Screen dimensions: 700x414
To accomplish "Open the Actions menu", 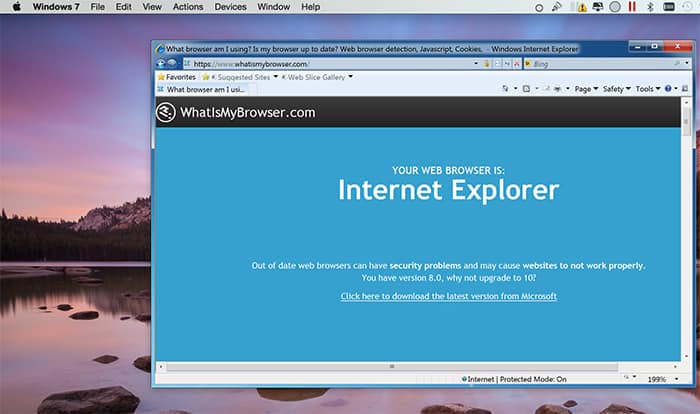I will point(188,7).
